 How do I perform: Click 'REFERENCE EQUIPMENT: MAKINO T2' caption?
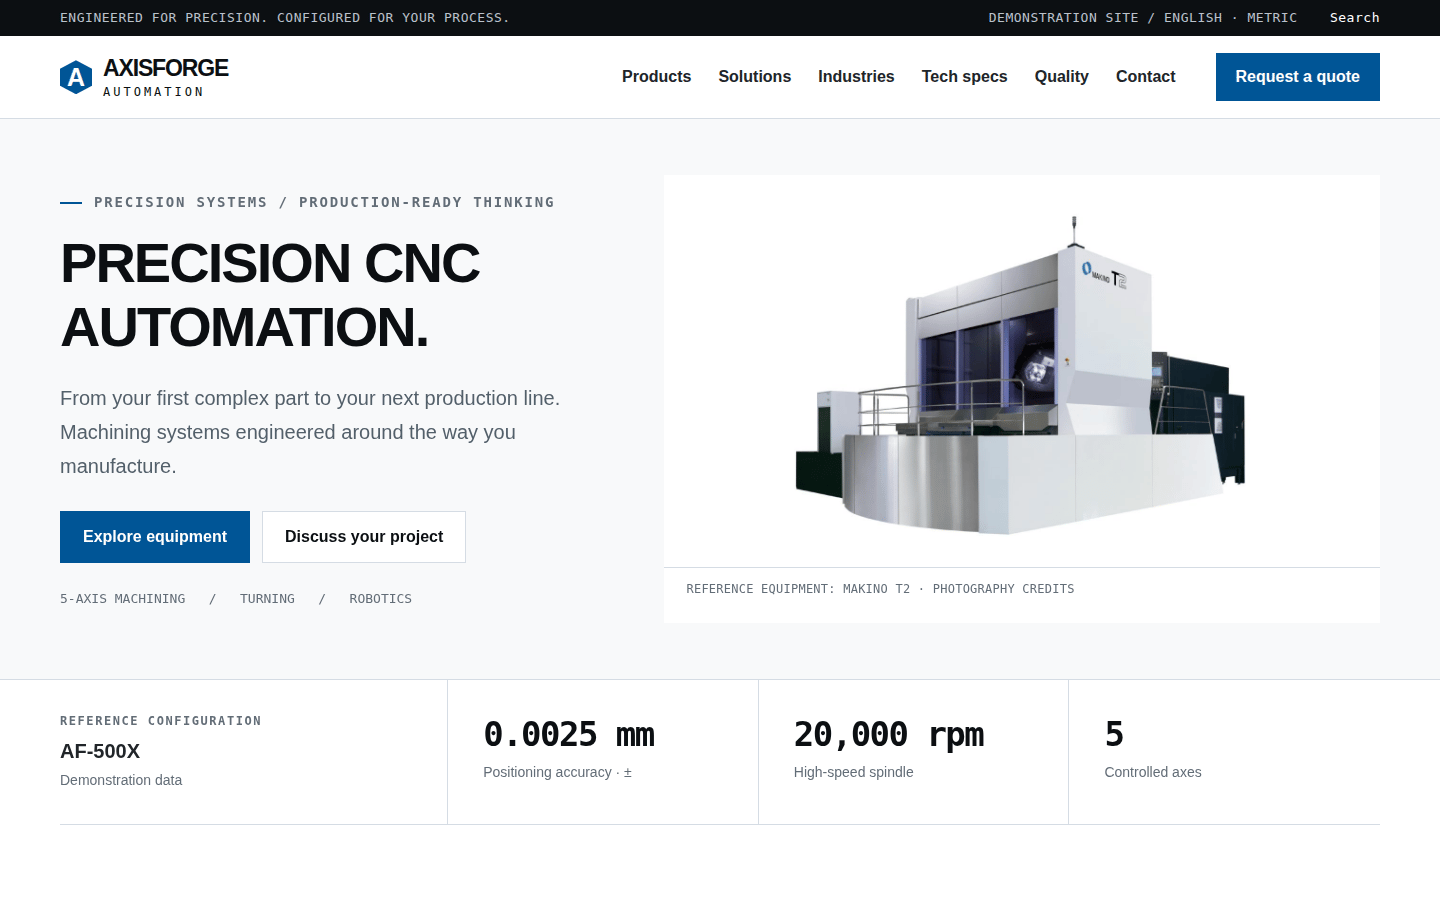coord(798,589)
